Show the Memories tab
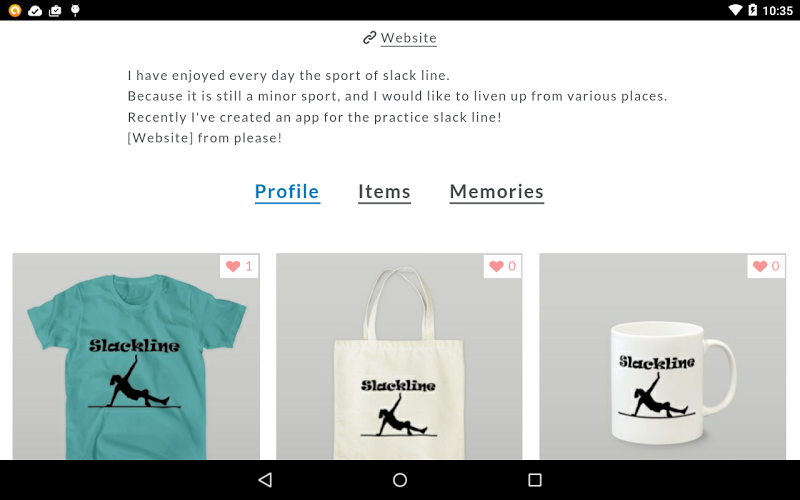 click(x=496, y=192)
